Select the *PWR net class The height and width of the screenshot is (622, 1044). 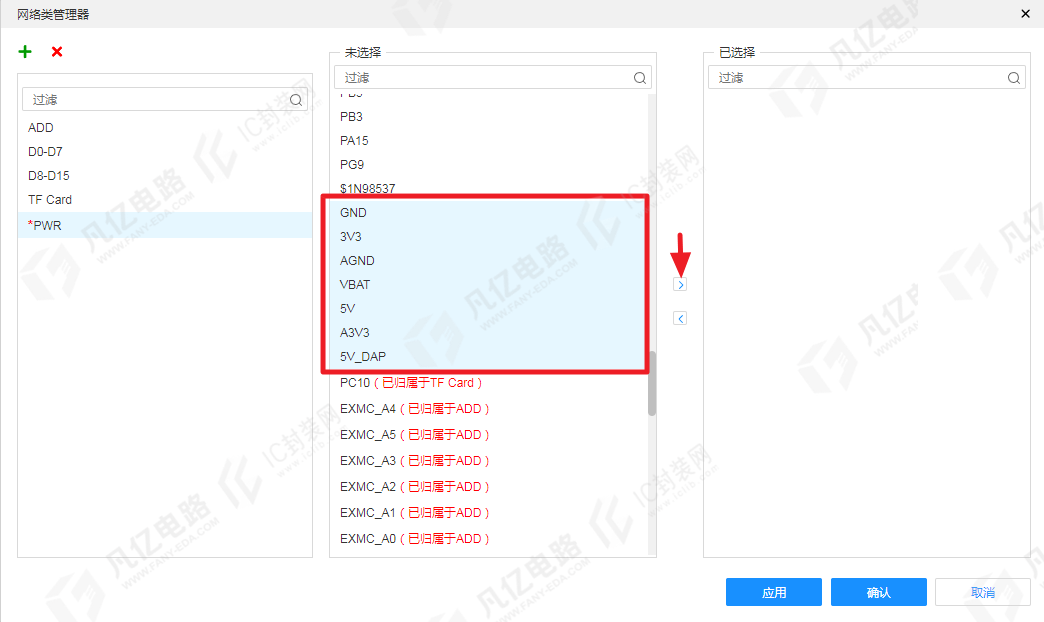tap(165, 225)
